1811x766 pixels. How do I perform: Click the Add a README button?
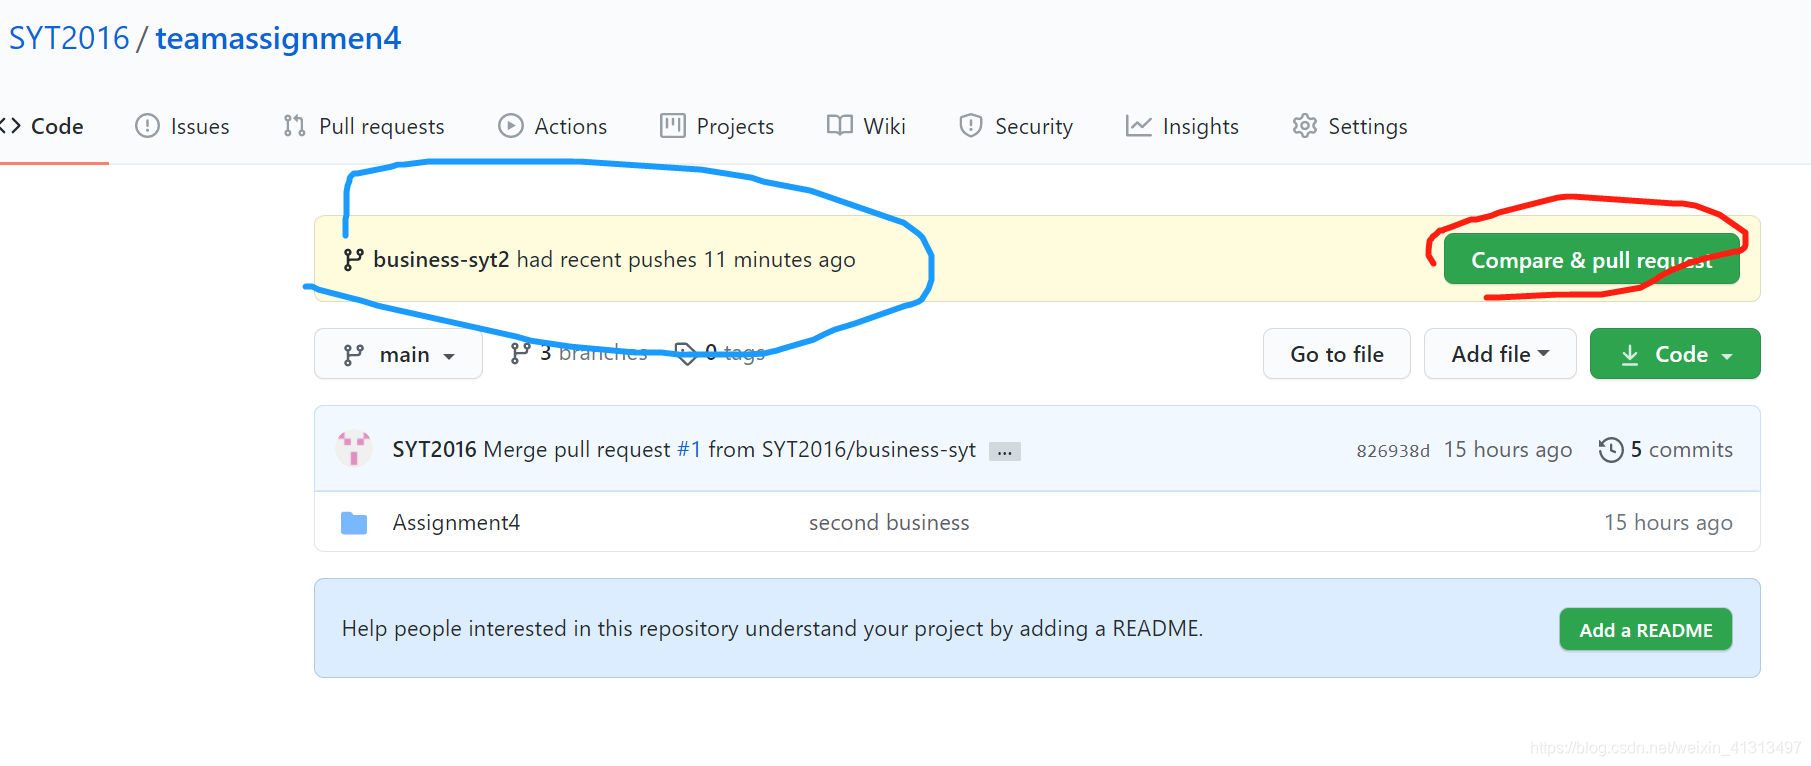point(1646,630)
